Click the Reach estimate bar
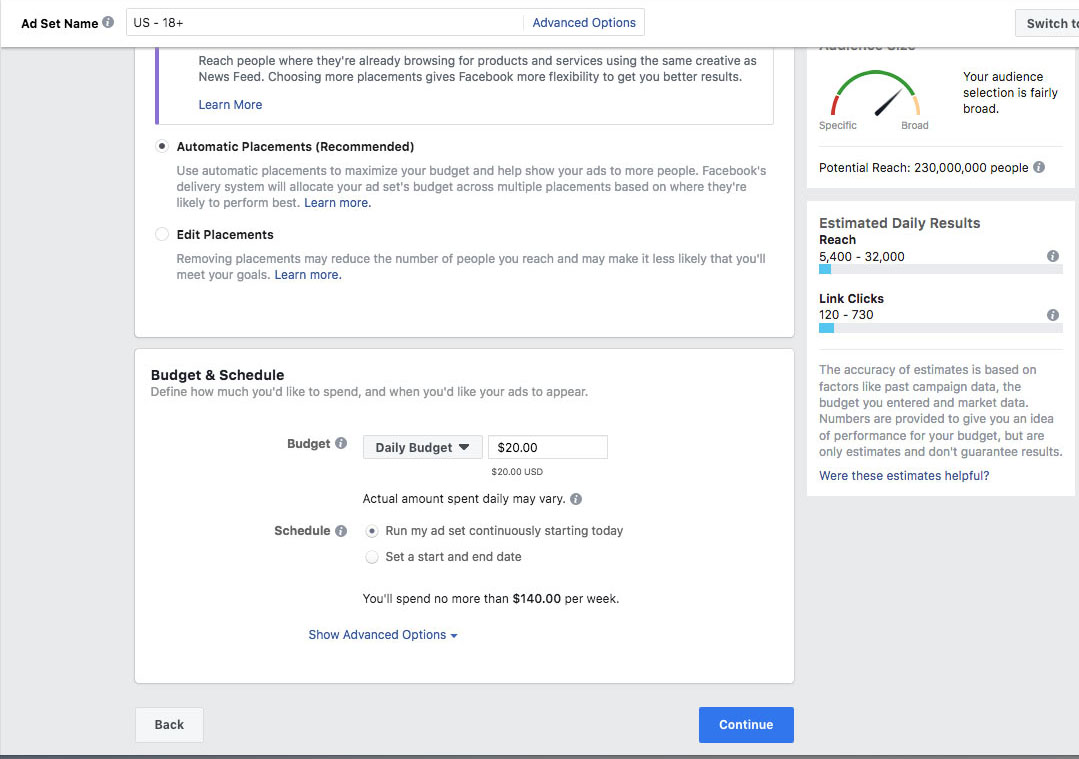The height and width of the screenshot is (759, 1079). coord(940,269)
